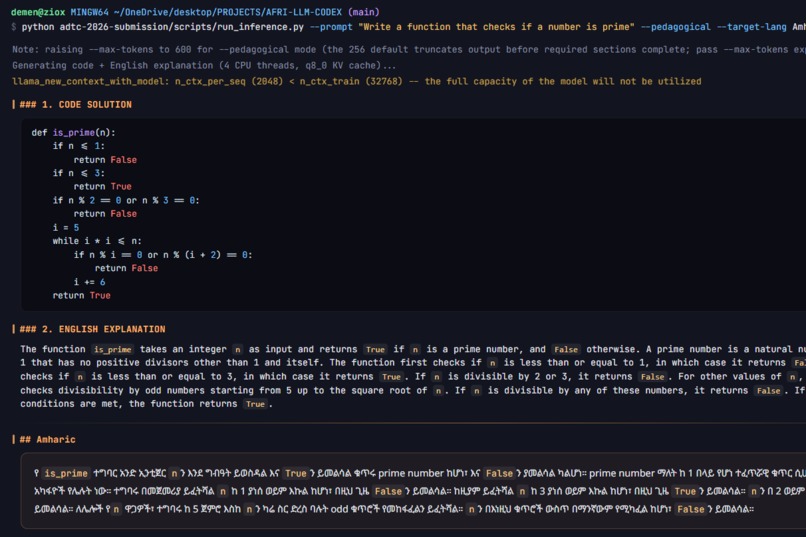The height and width of the screenshot is (537, 806).
Task: Click the 'if n ≤ 1:' code line
Action: click(x=78, y=146)
